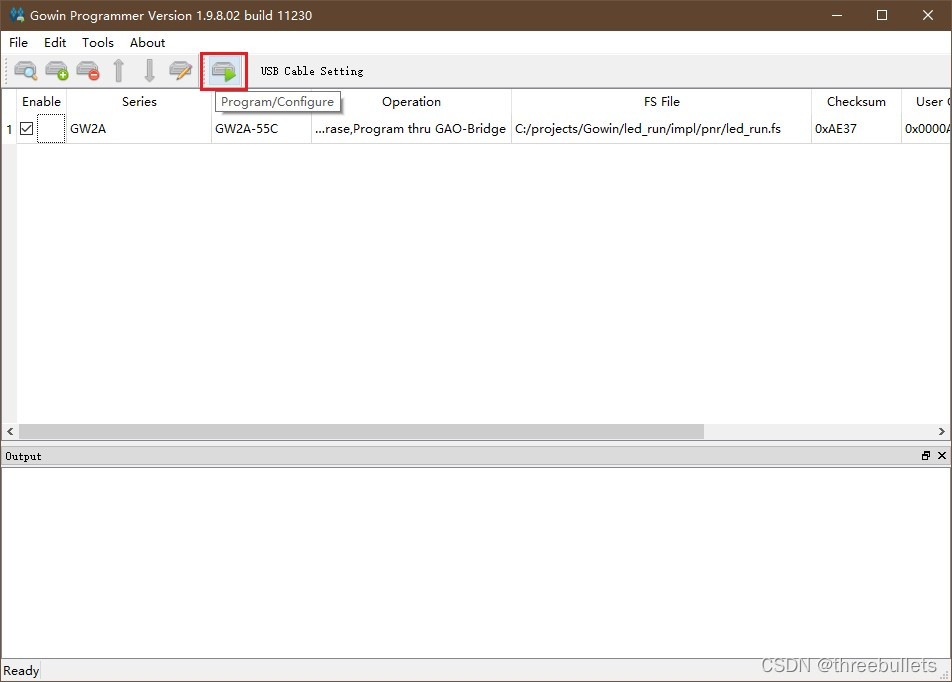Click the horizontal scrollbar thumb
Image resolution: width=952 pixels, height=682 pixels.
(x=361, y=431)
